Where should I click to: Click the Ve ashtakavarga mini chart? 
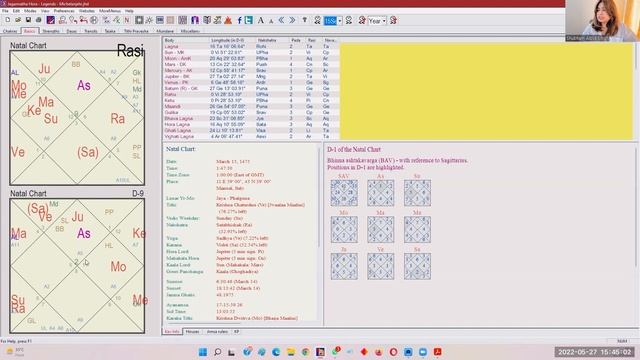pyautogui.click(x=380, y=266)
